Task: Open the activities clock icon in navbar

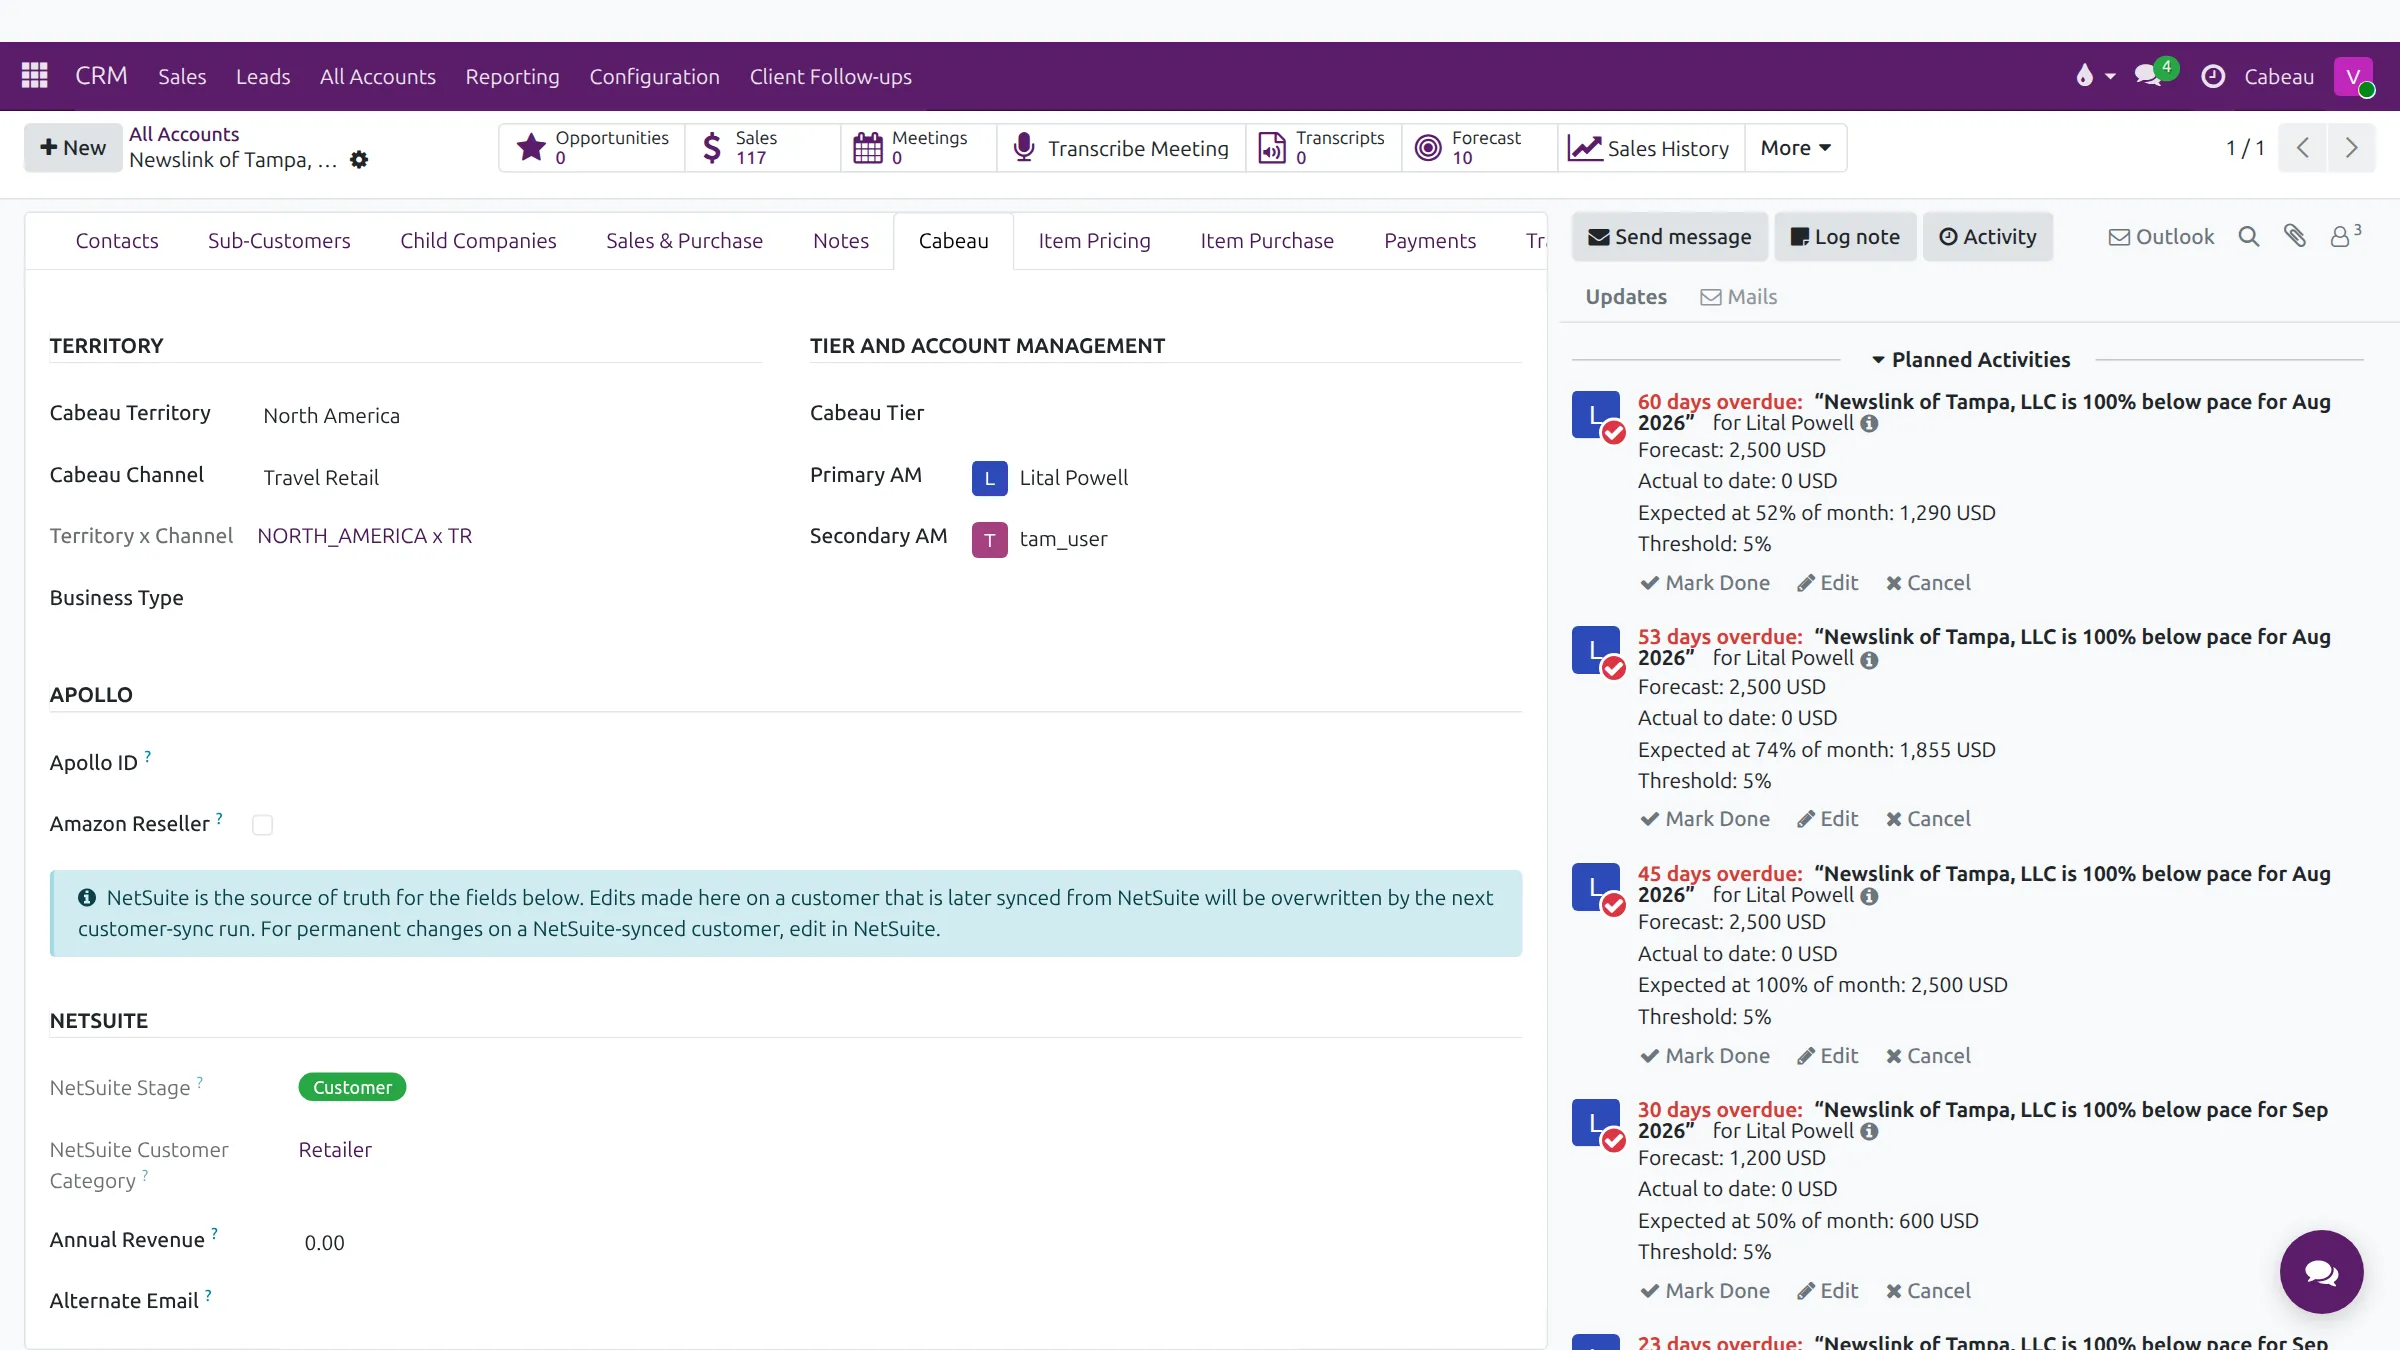Action: (2213, 76)
